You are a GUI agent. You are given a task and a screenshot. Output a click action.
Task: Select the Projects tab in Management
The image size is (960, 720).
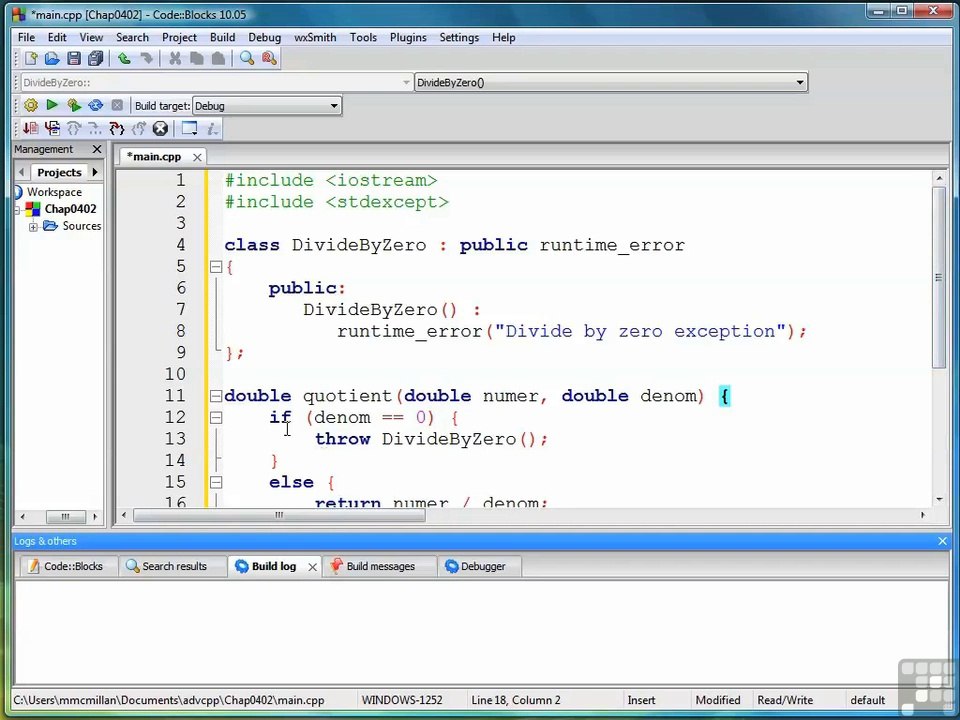pyautogui.click(x=59, y=172)
